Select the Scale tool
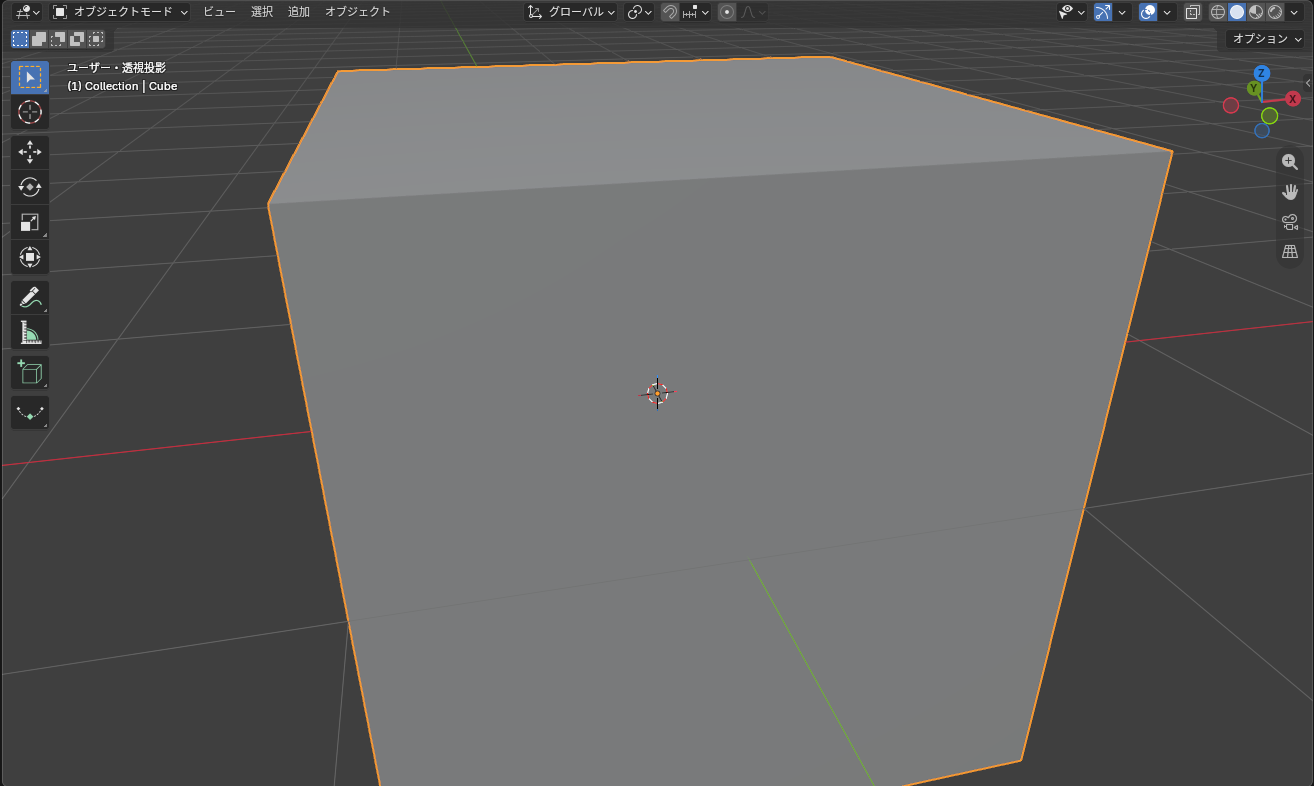Viewport: 1314px width, 786px height. click(30, 222)
